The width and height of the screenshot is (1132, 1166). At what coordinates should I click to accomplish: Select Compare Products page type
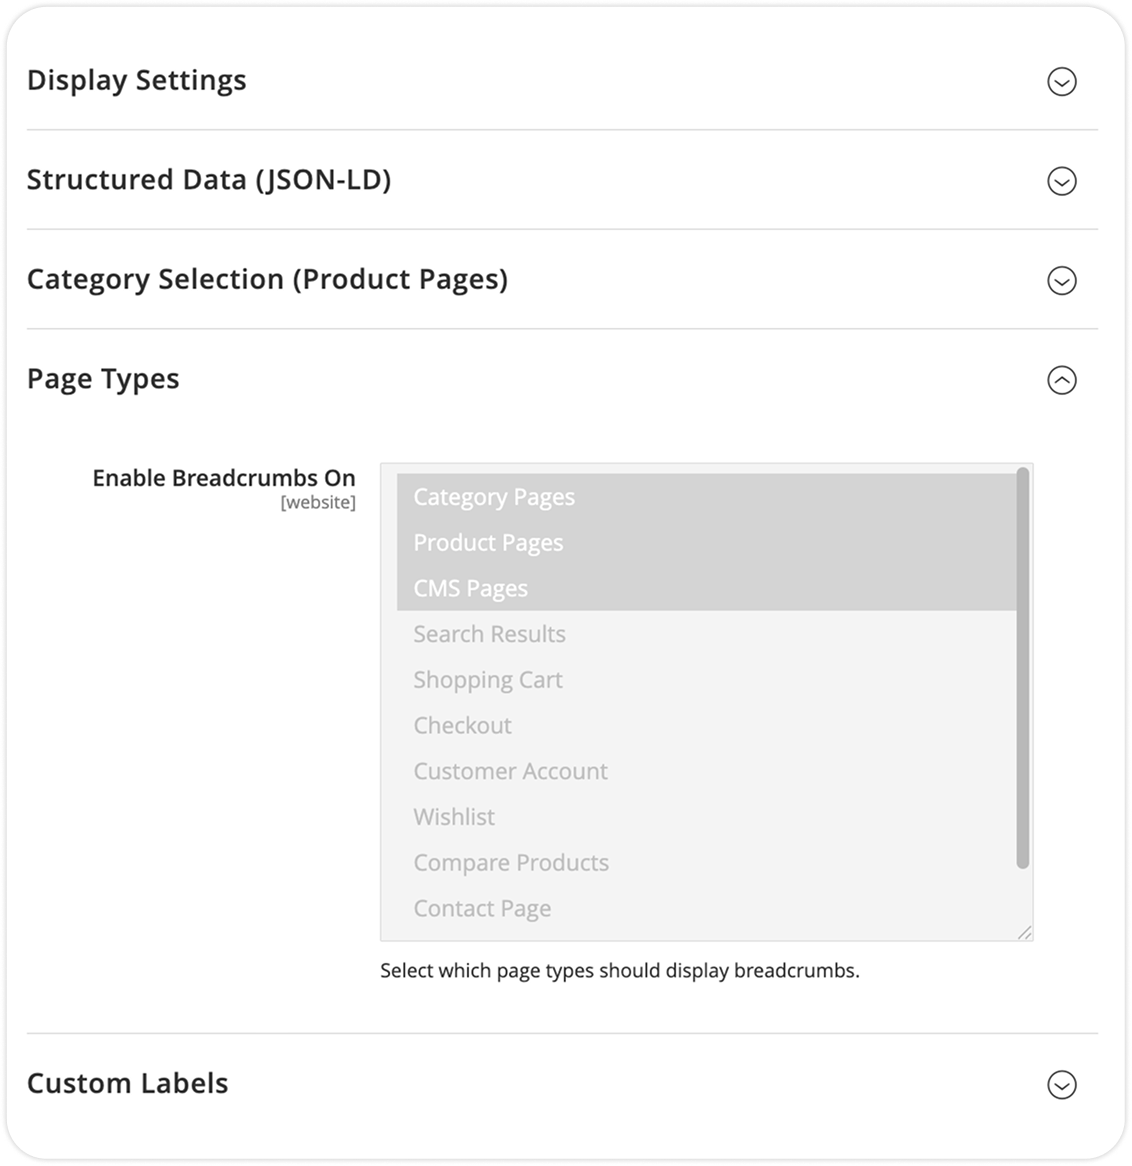511,862
